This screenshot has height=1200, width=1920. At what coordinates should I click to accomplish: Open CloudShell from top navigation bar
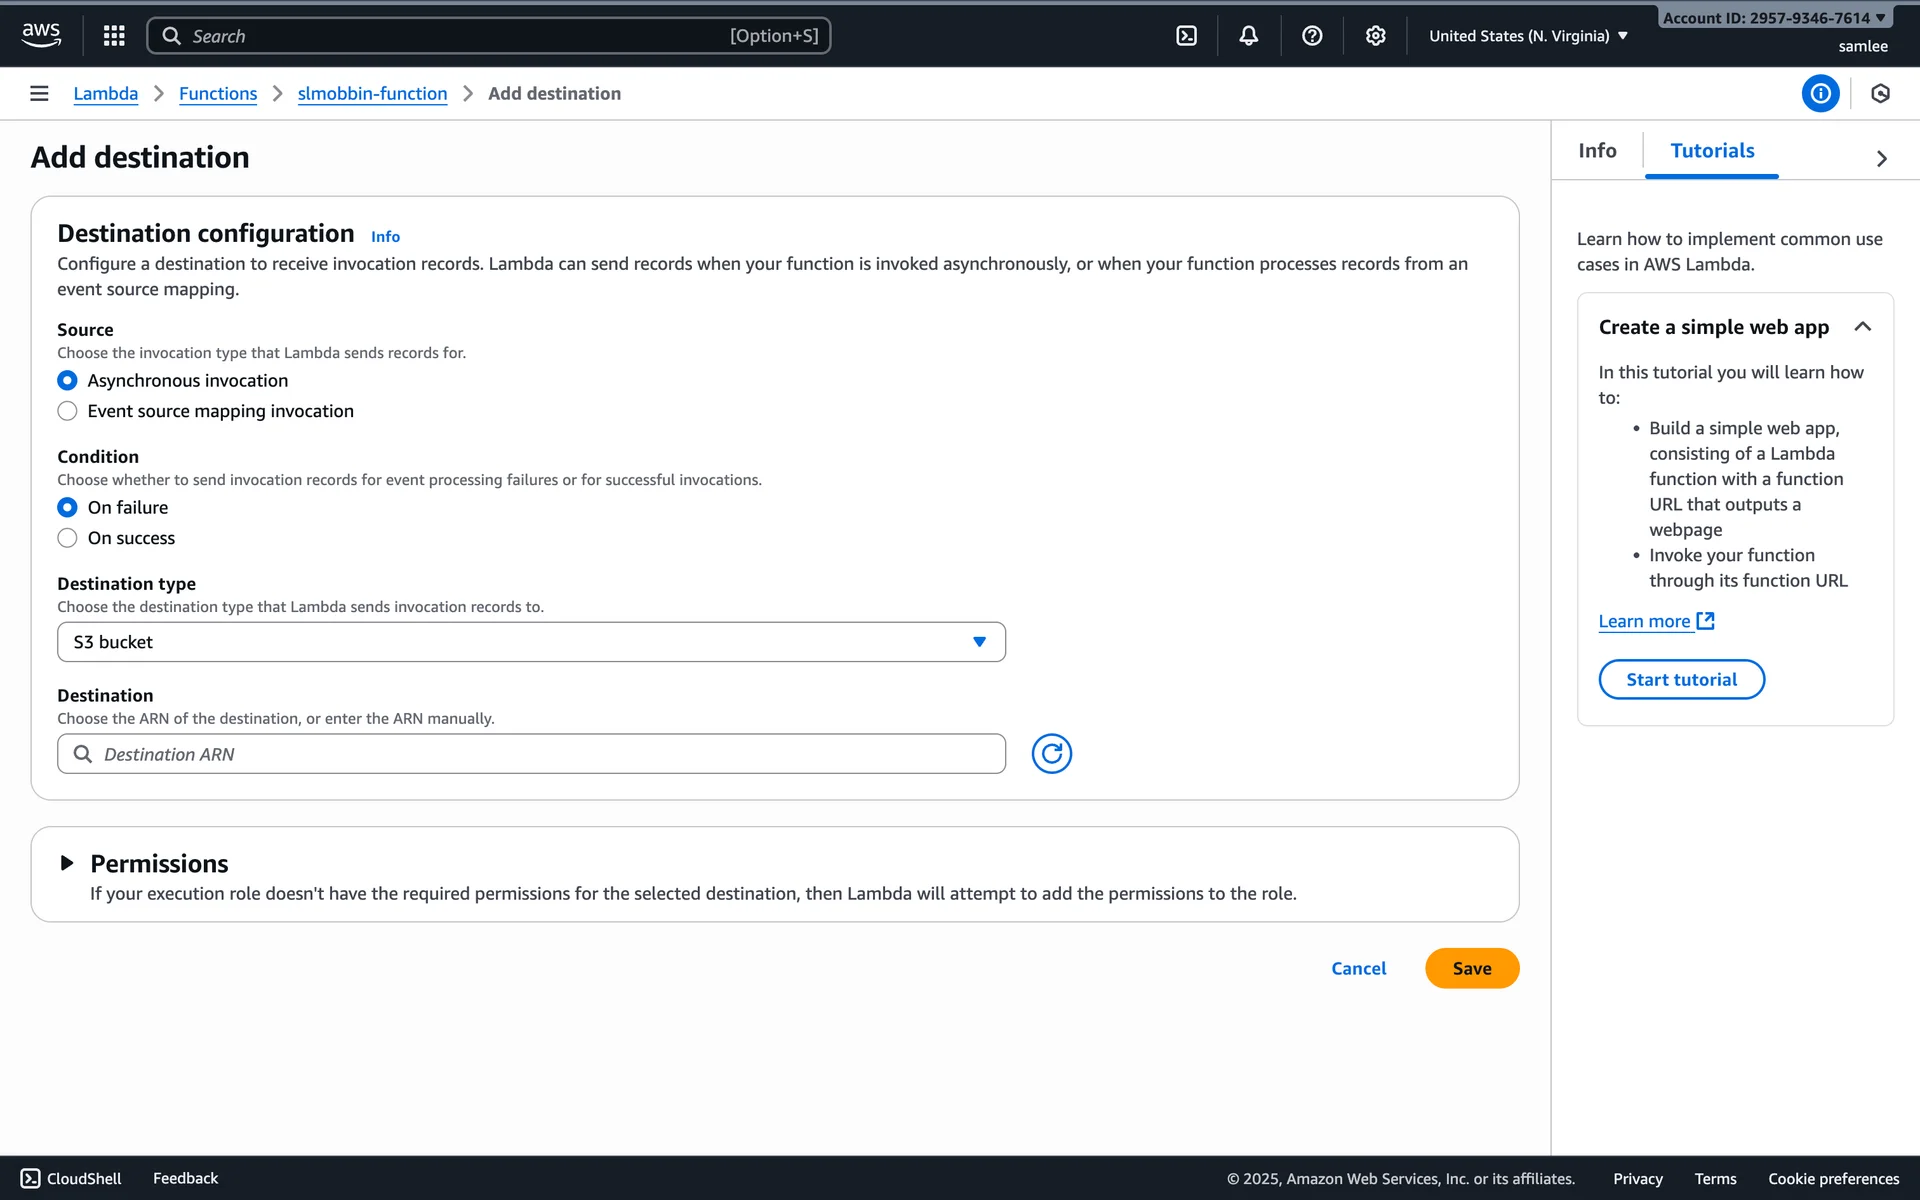1186,36
